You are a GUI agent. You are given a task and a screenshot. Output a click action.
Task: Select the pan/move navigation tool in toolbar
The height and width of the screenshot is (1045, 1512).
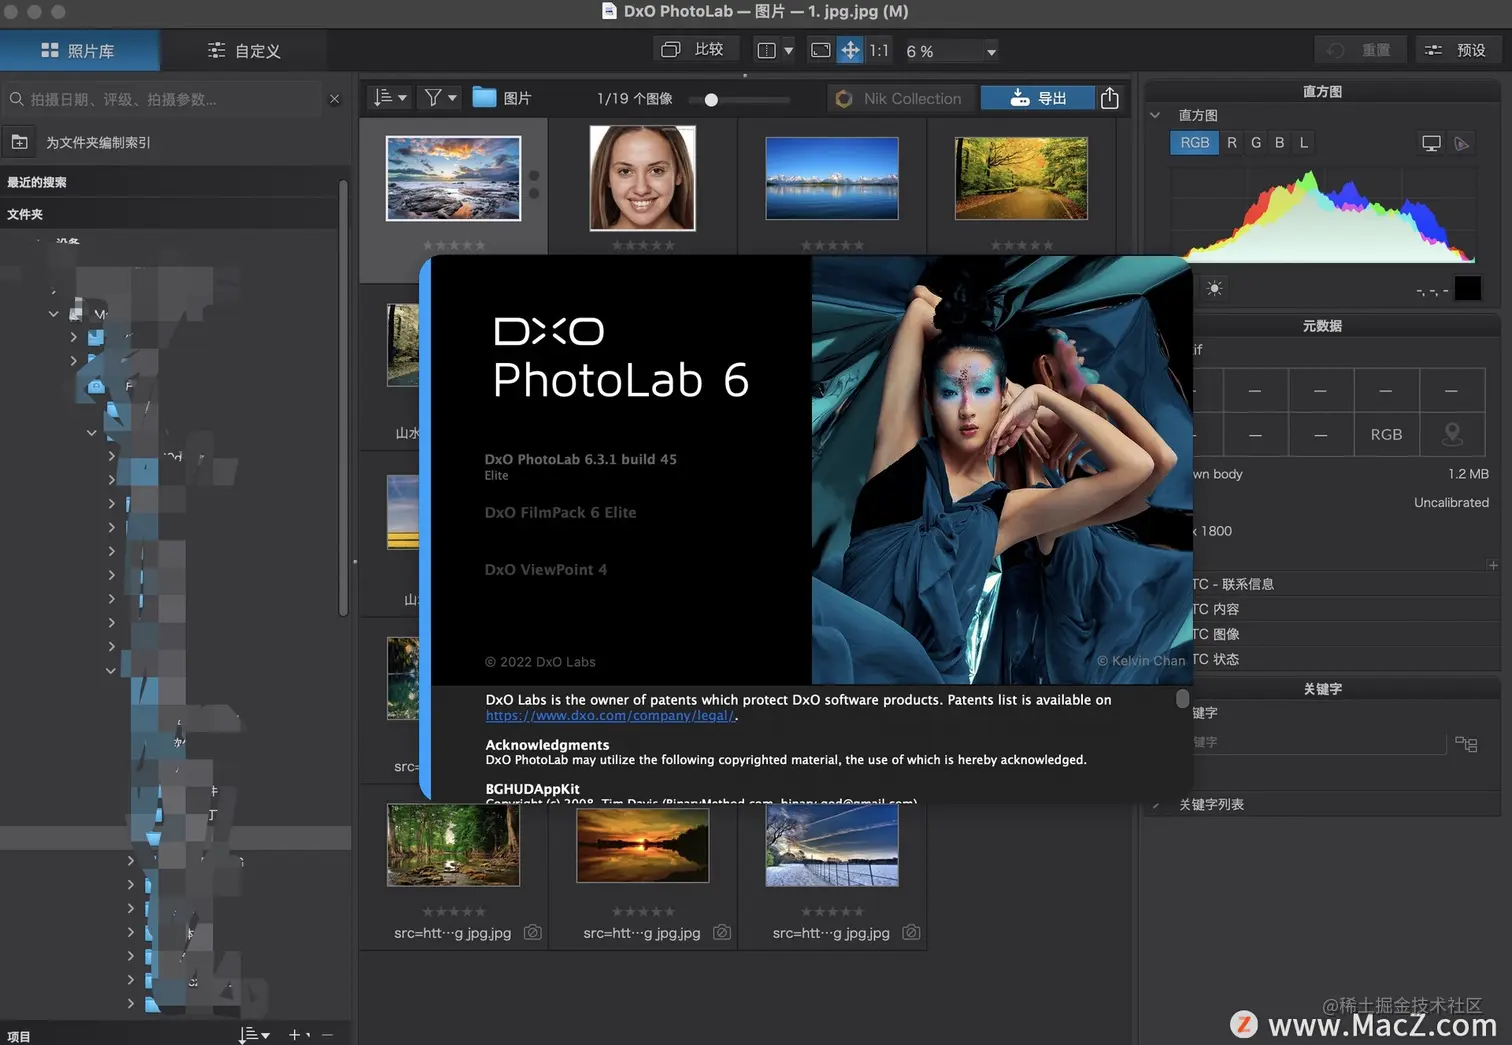(849, 49)
